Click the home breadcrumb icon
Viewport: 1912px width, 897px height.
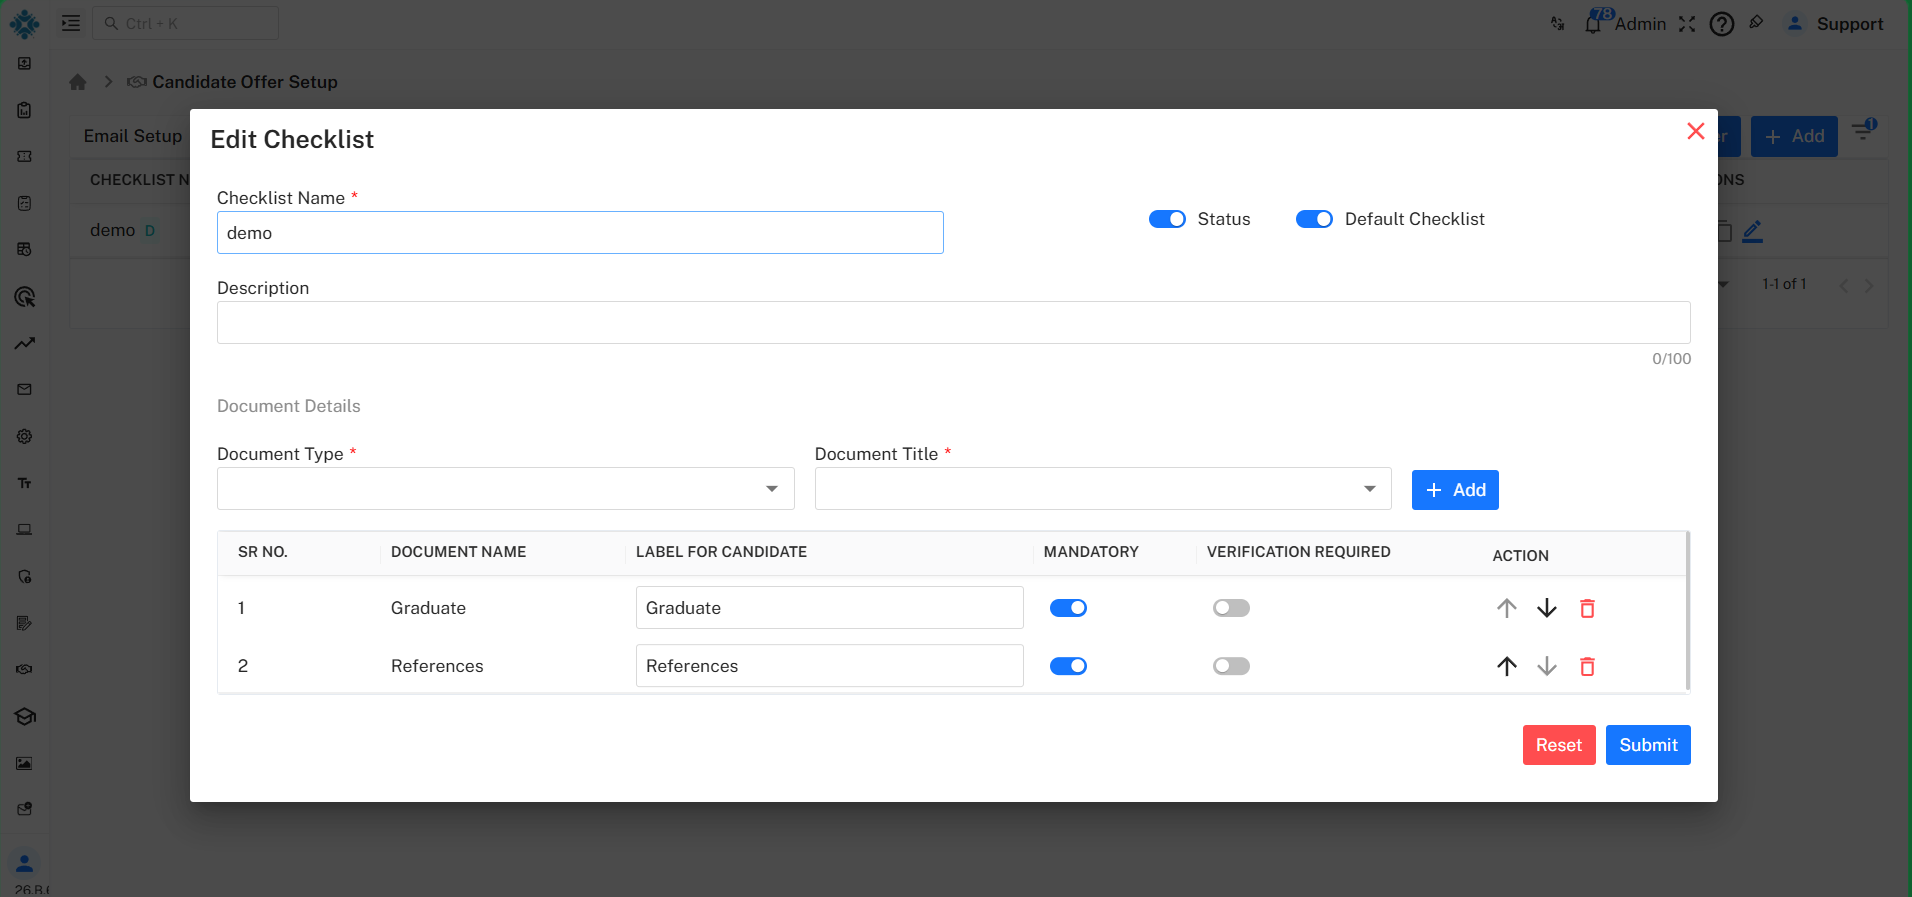pyautogui.click(x=78, y=82)
